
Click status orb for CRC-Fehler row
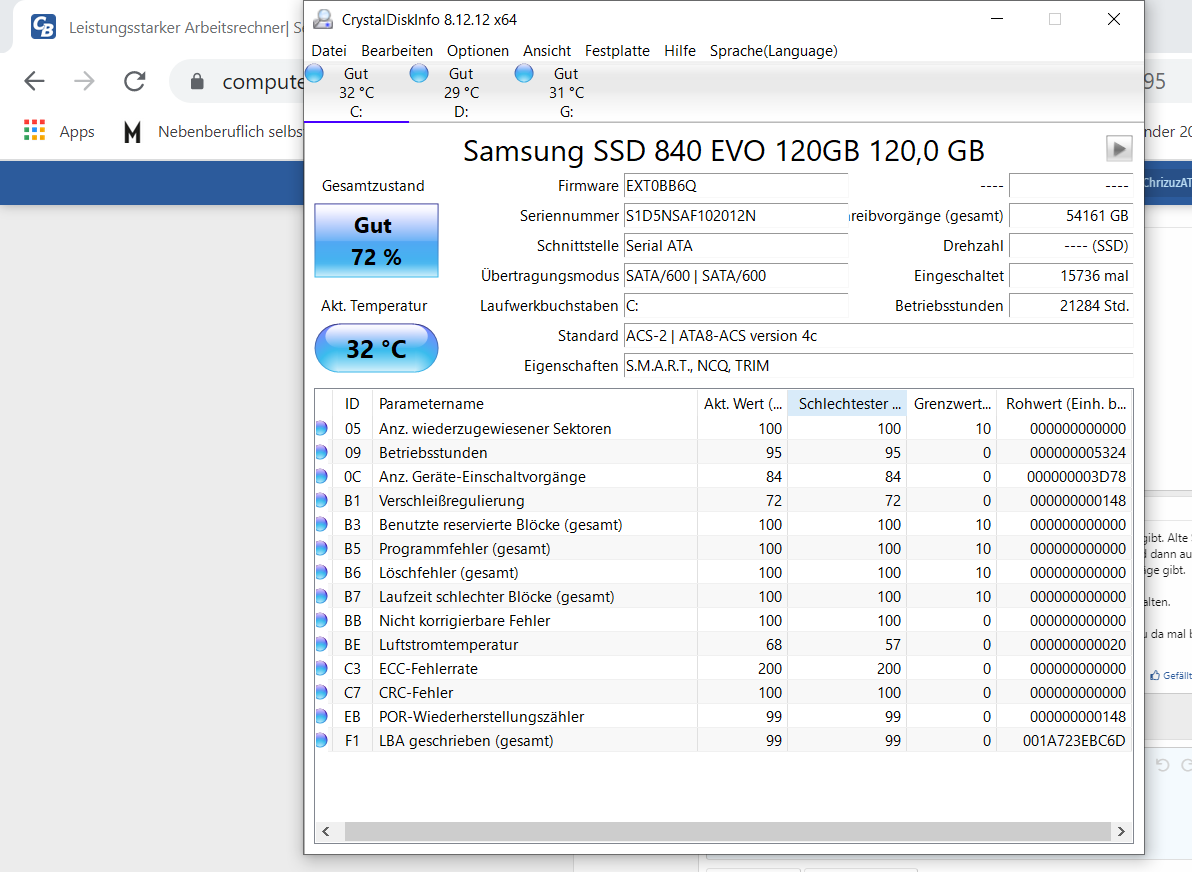click(322, 693)
